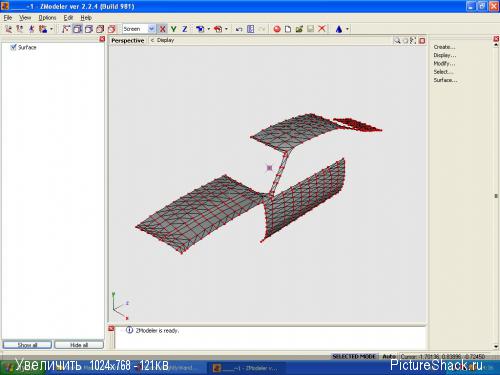Select the Objects level tool
The image size is (500, 375).
[x=43, y=29]
